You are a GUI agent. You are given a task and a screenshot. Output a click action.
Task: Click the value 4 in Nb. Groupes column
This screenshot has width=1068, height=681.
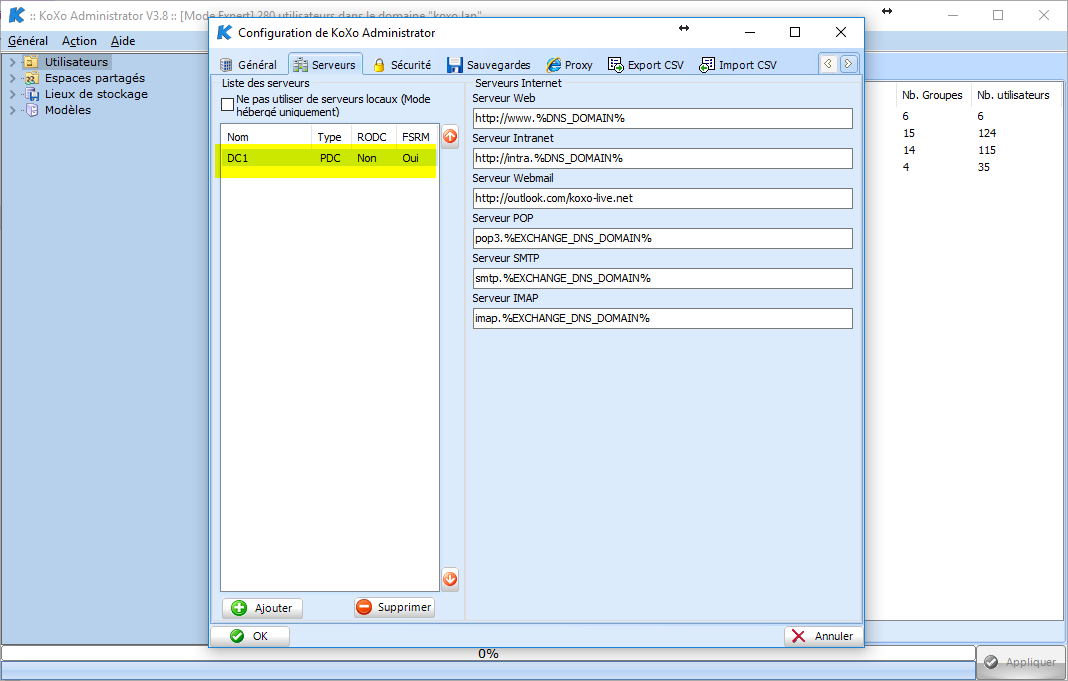[x=906, y=168]
